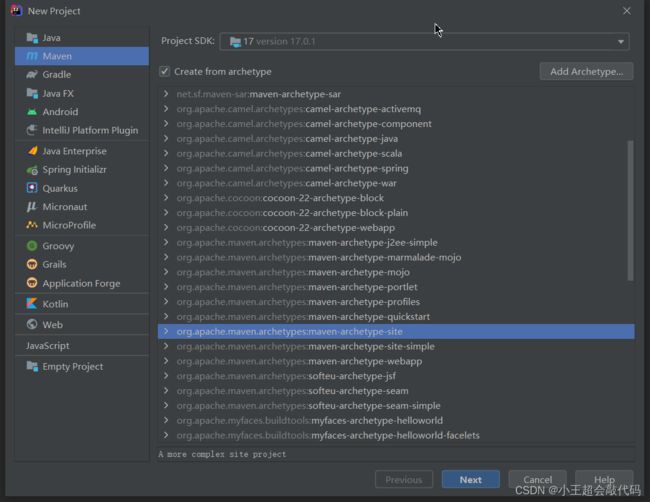Viewport: 650px width, 502px height.
Task: Click the Java Enterprise flame icon
Action: tap(32, 151)
